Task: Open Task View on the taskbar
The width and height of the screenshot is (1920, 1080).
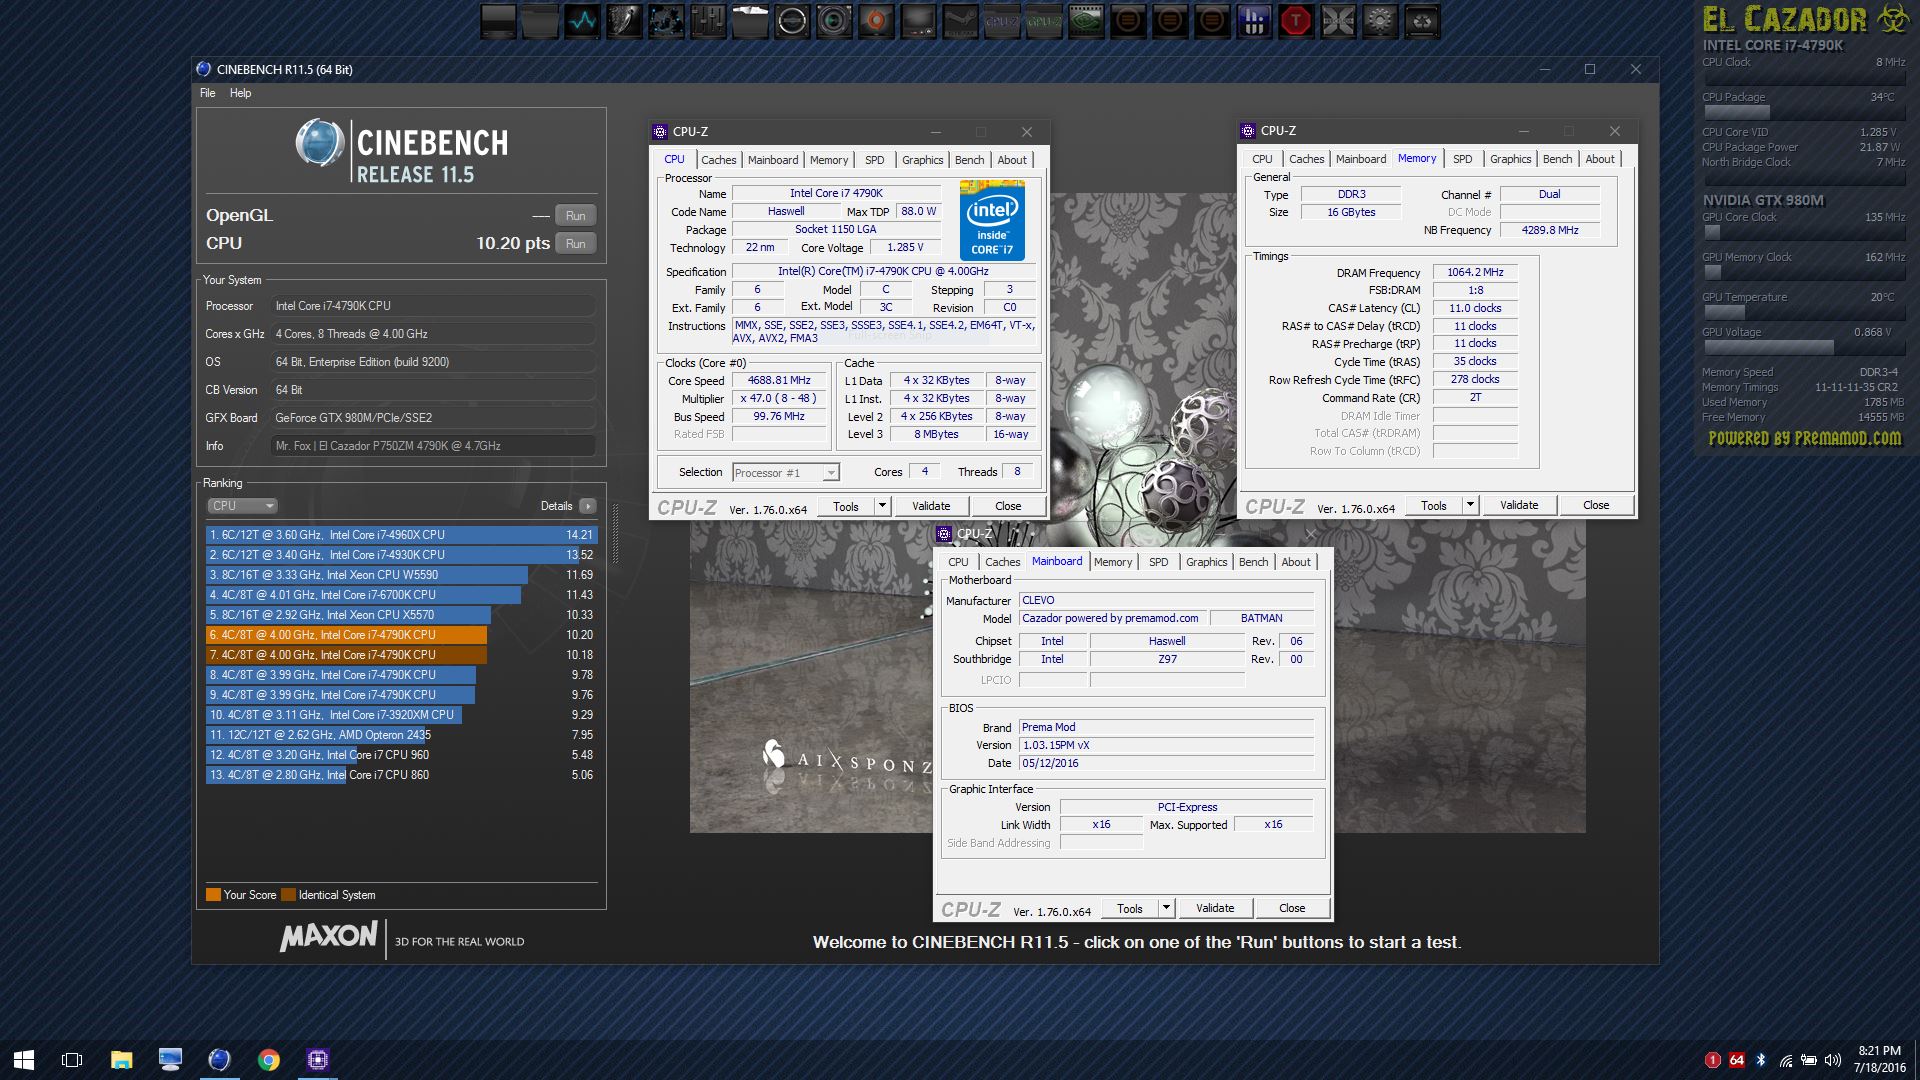Action: tap(72, 1060)
